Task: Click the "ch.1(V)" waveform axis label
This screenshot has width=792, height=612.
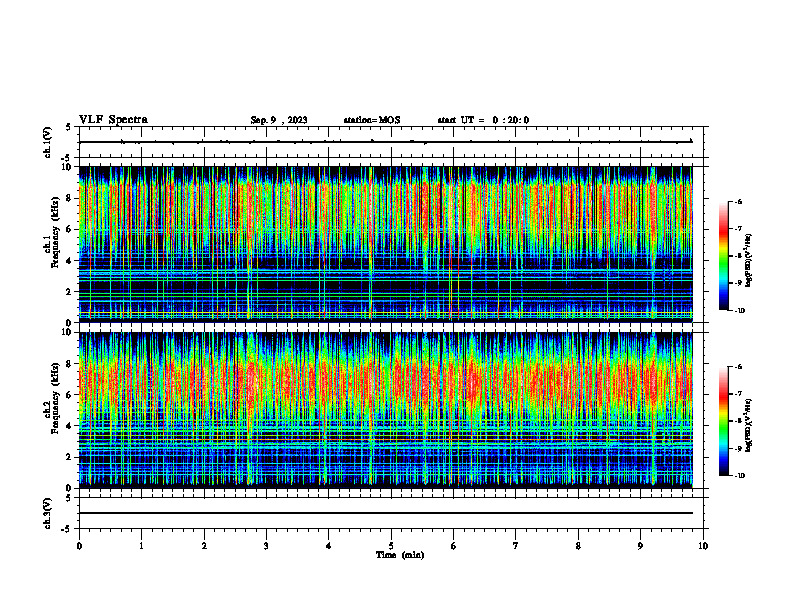Action: [48, 142]
